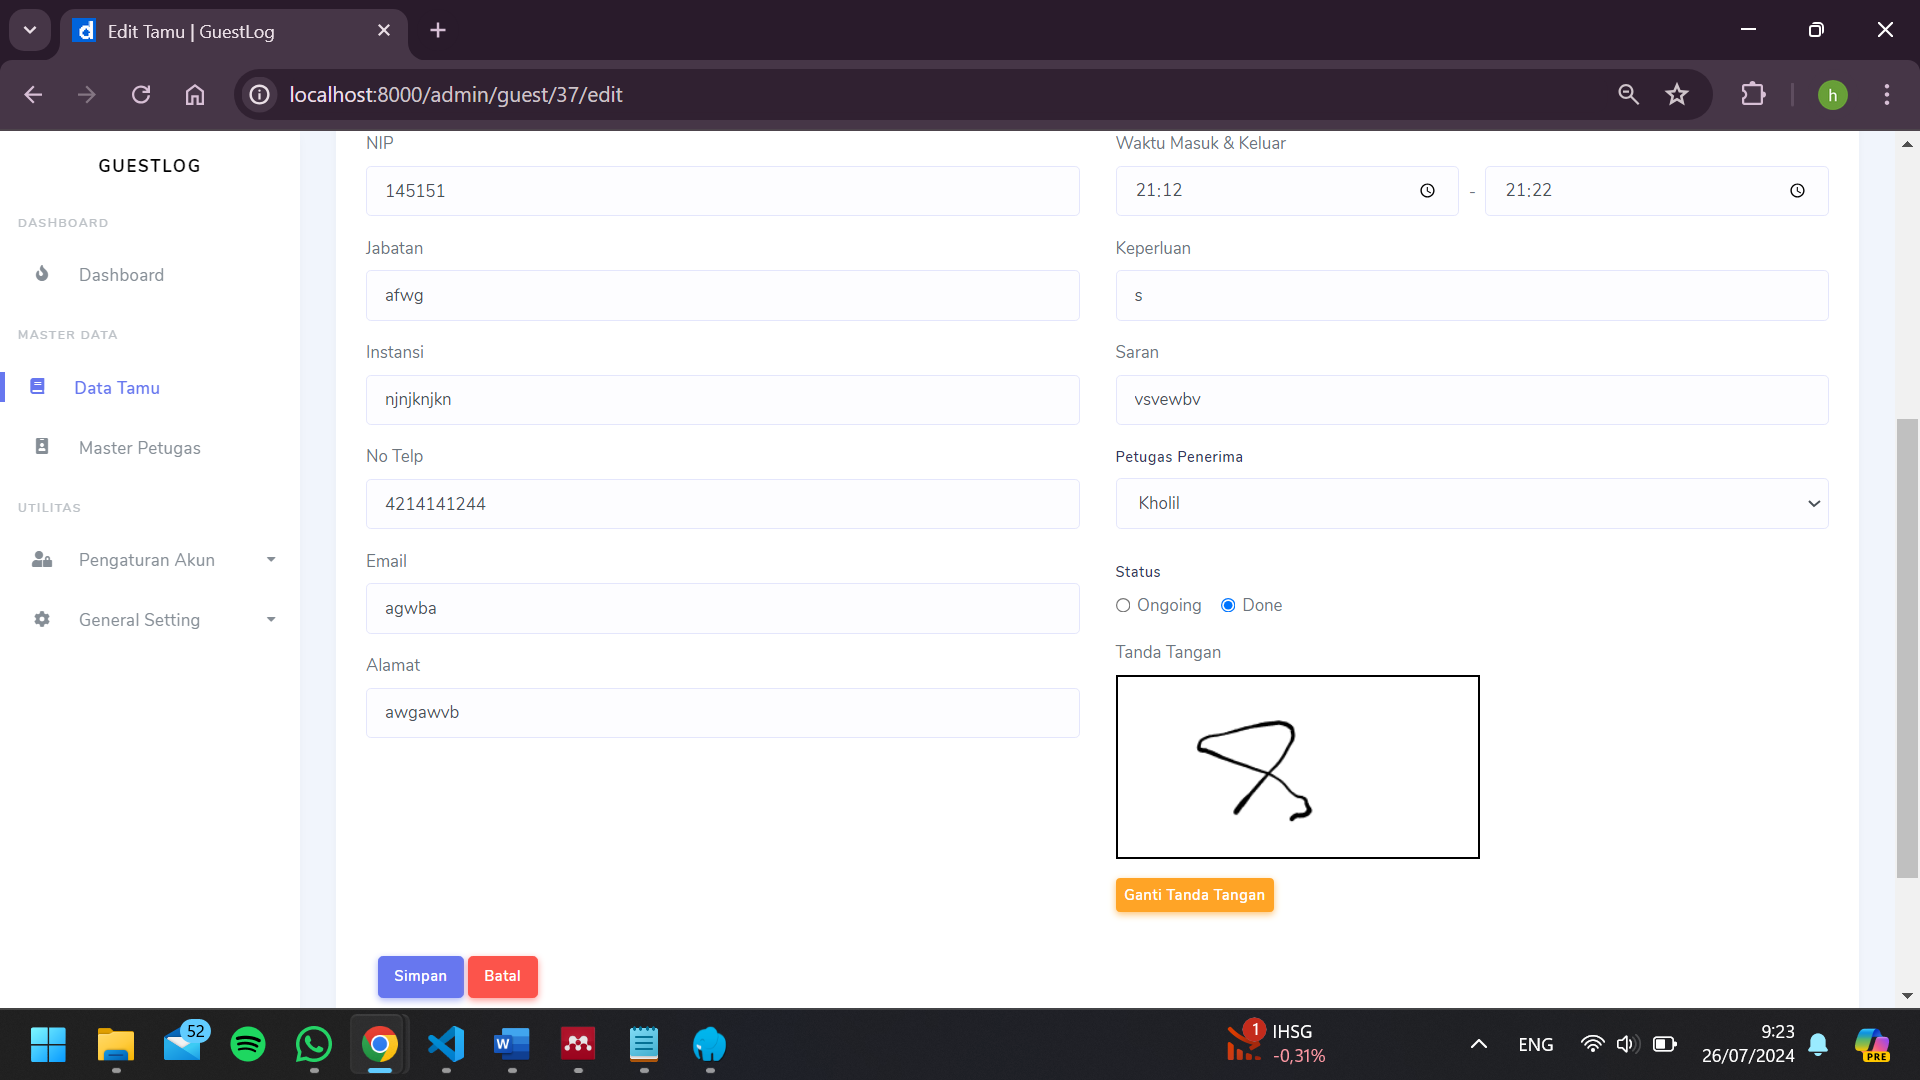This screenshot has height=1080, width=1920.
Task: Click the Dashboard flame icon in sidebar
Action: click(42, 274)
